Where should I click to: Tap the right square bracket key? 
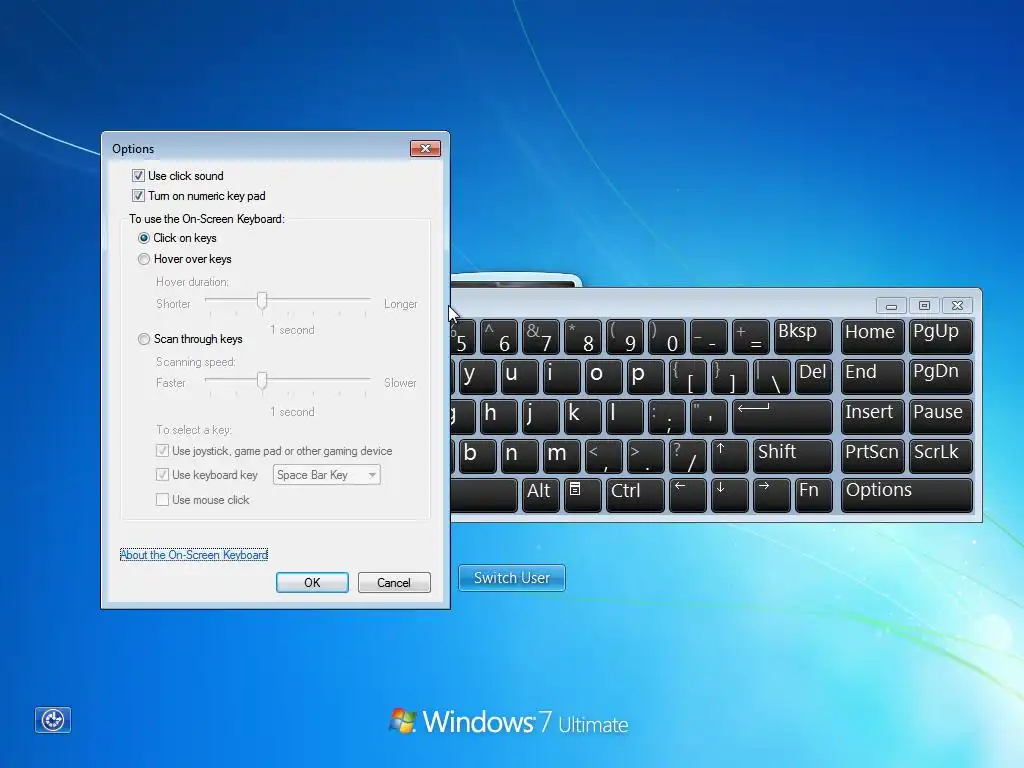pos(729,376)
